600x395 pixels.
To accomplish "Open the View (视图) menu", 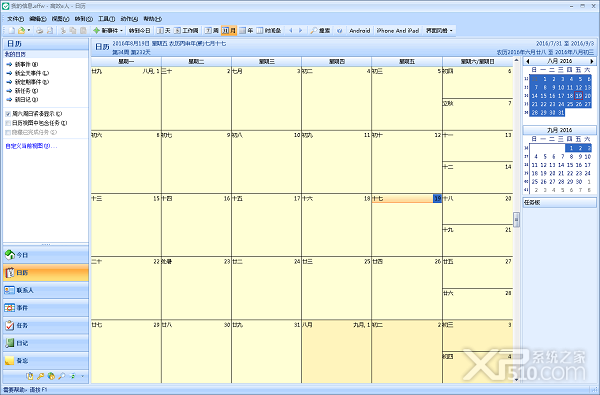I will pos(60,19).
